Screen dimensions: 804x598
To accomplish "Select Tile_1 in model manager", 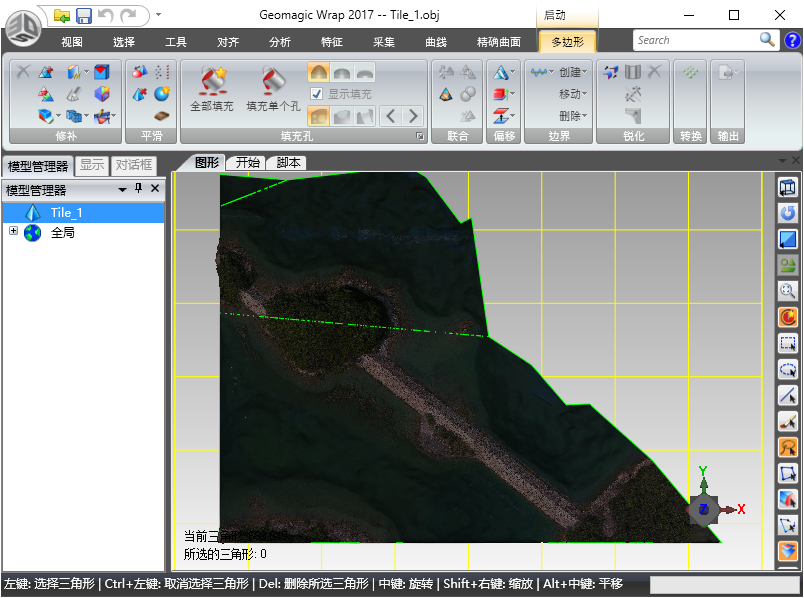I will click(66, 212).
